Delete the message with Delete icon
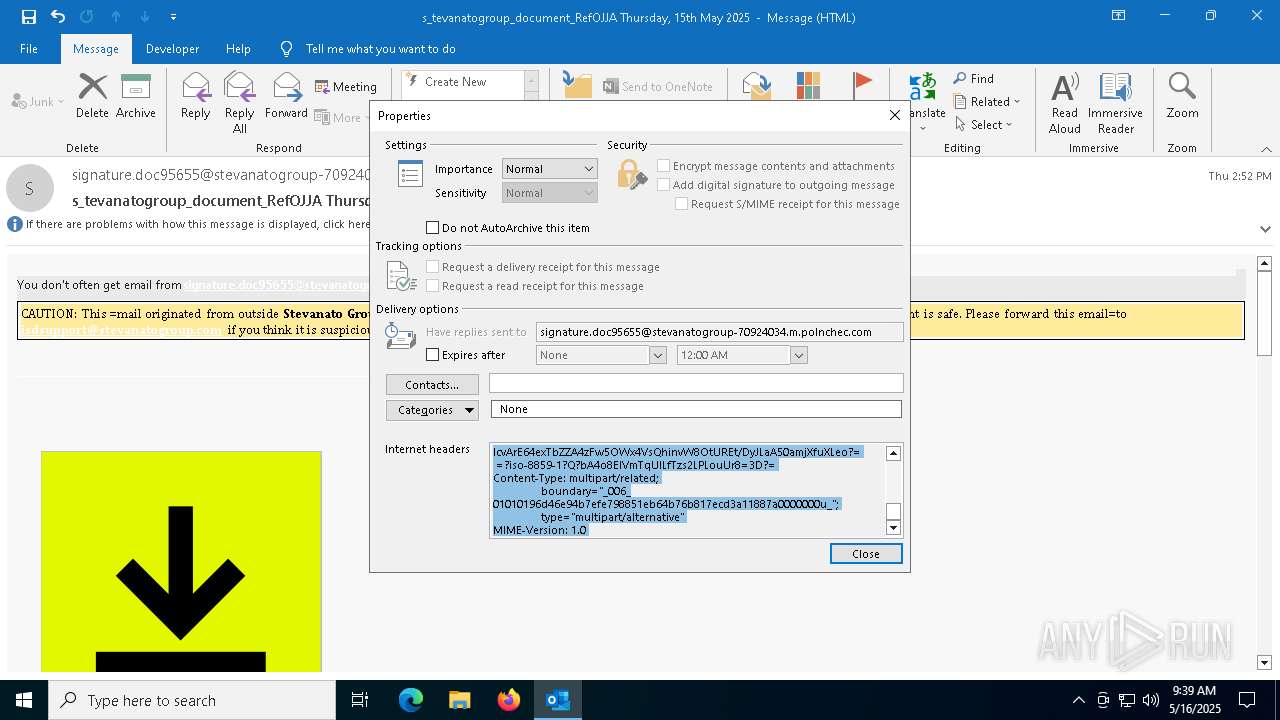The image size is (1280, 720). [92, 96]
